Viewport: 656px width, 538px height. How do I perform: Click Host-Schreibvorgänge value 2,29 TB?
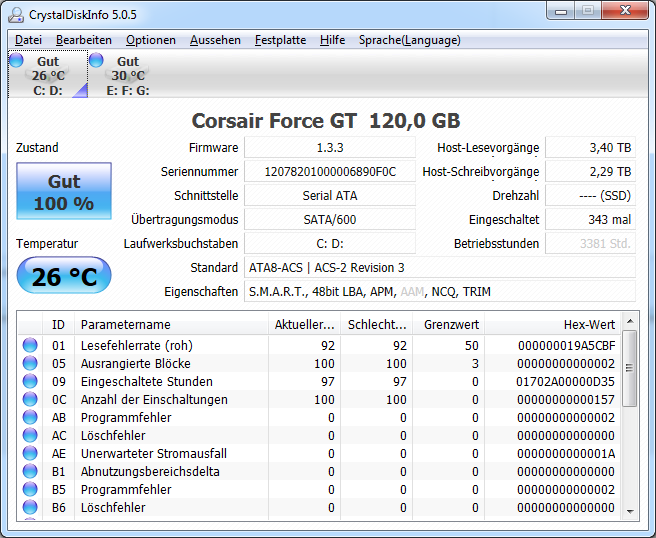pos(591,172)
